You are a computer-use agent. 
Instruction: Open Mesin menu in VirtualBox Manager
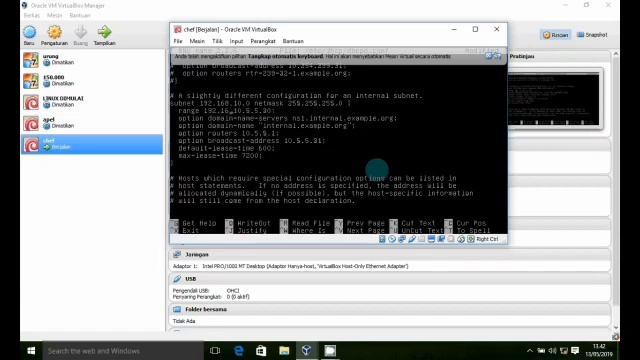[x=54, y=16]
